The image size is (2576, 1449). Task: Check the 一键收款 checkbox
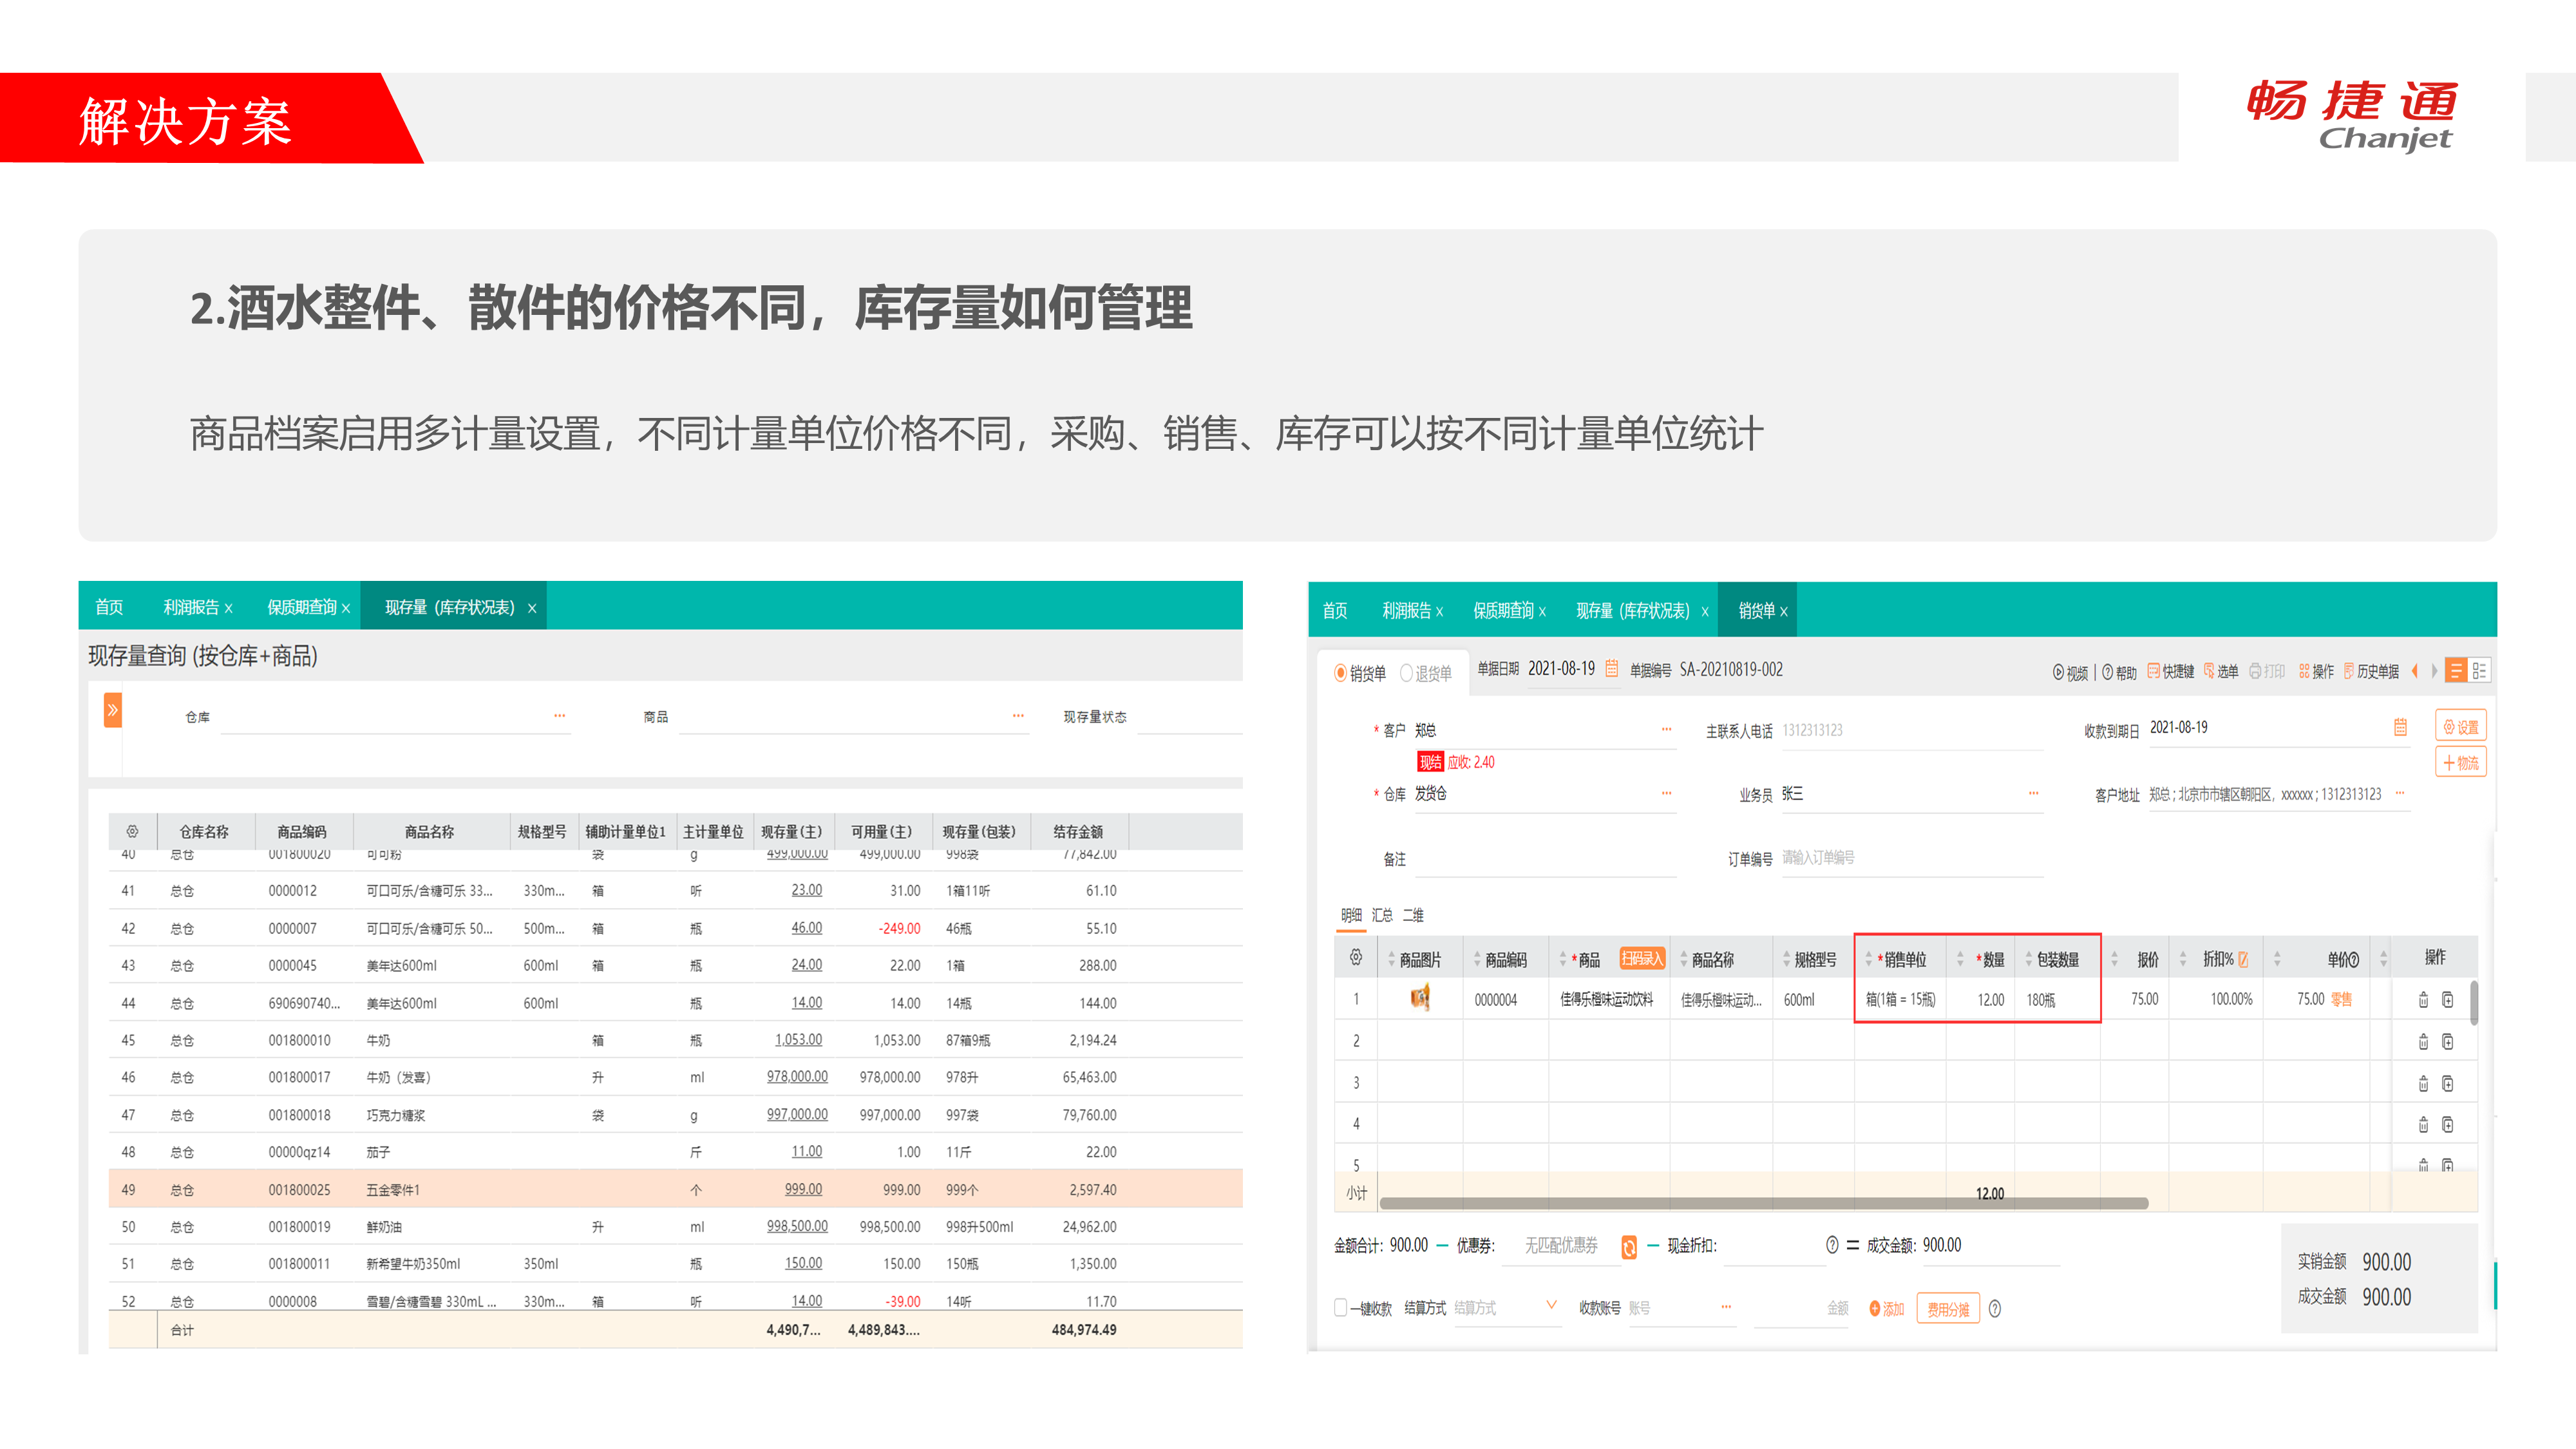(x=1340, y=1307)
